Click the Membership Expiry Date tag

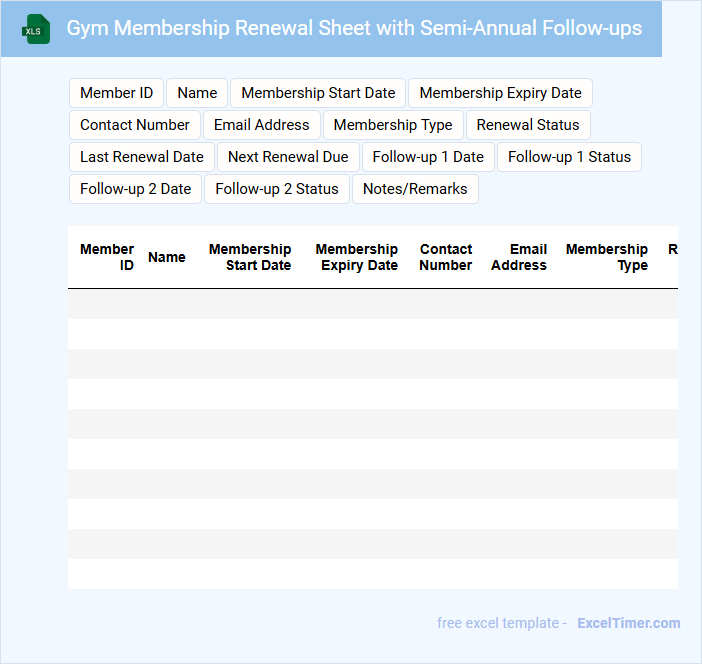tap(500, 93)
